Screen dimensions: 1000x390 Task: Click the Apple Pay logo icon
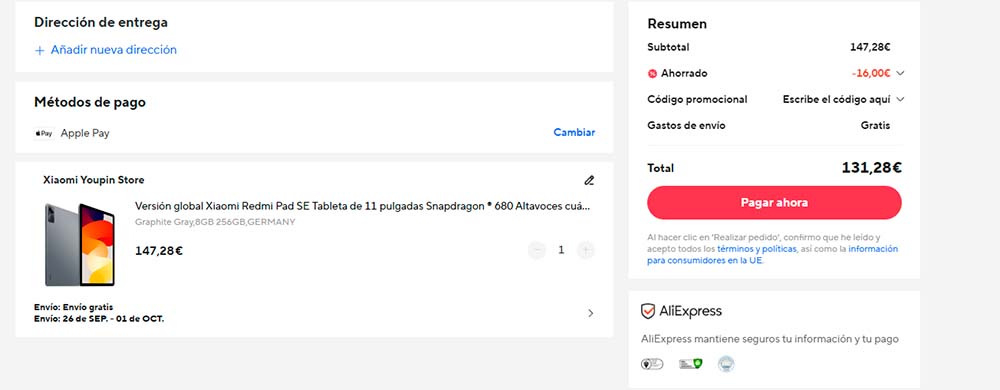point(44,133)
